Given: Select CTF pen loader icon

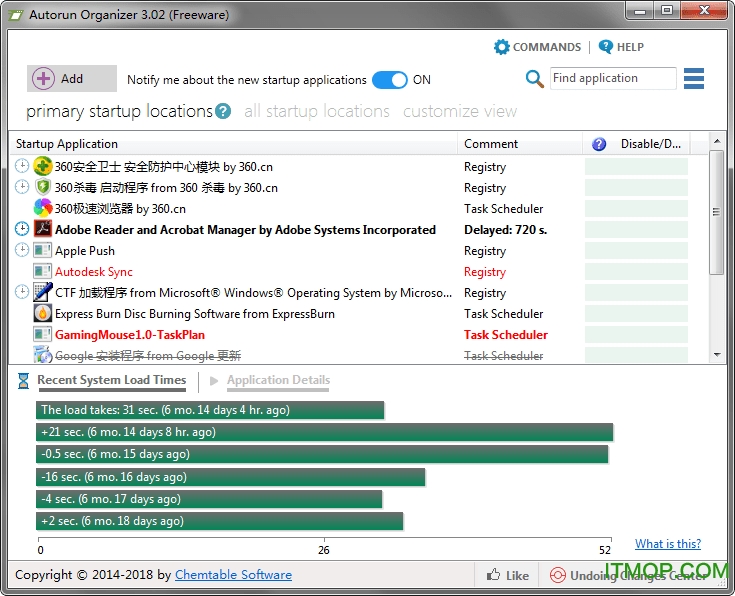Looking at the screenshot, I should click(43, 292).
